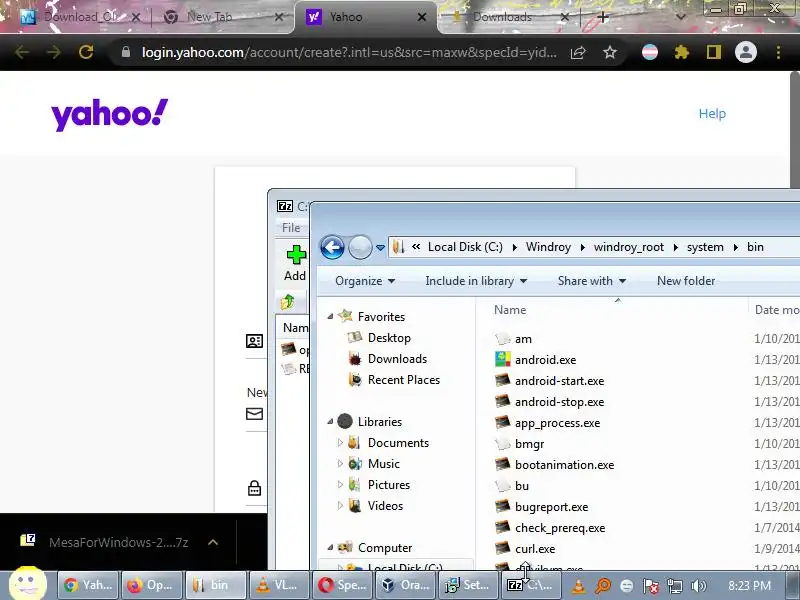800x600 pixels.
Task: Select the file bugreport.exe
Action: (x=551, y=507)
